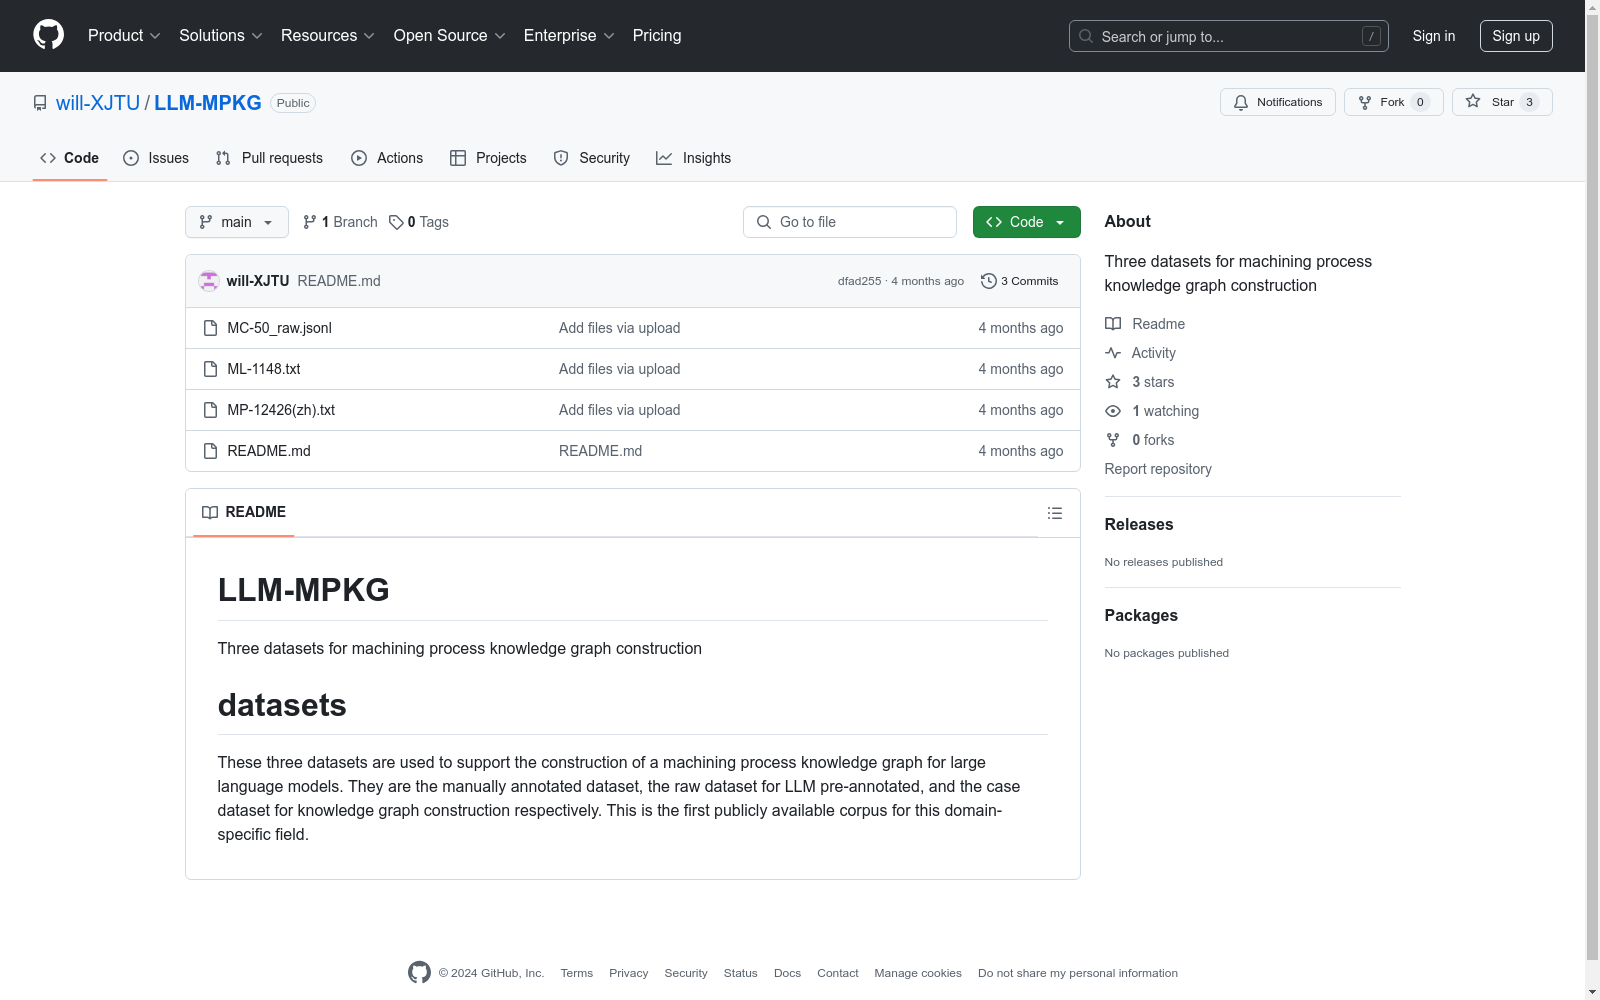Open the Packages heading link

(1141, 615)
